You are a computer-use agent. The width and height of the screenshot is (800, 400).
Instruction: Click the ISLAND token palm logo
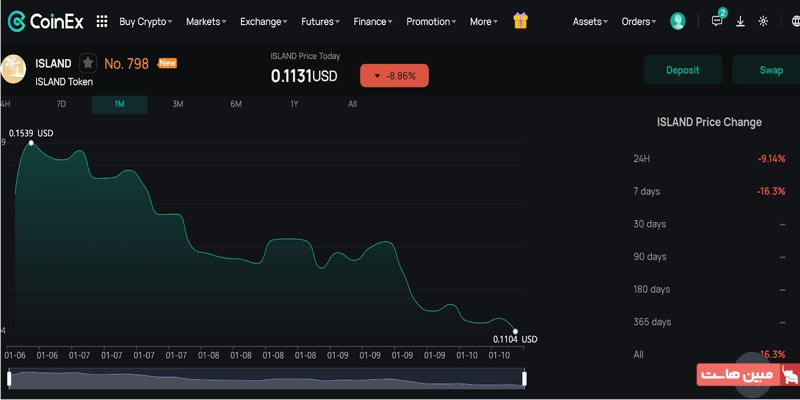pyautogui.click(x=13, y=69)
